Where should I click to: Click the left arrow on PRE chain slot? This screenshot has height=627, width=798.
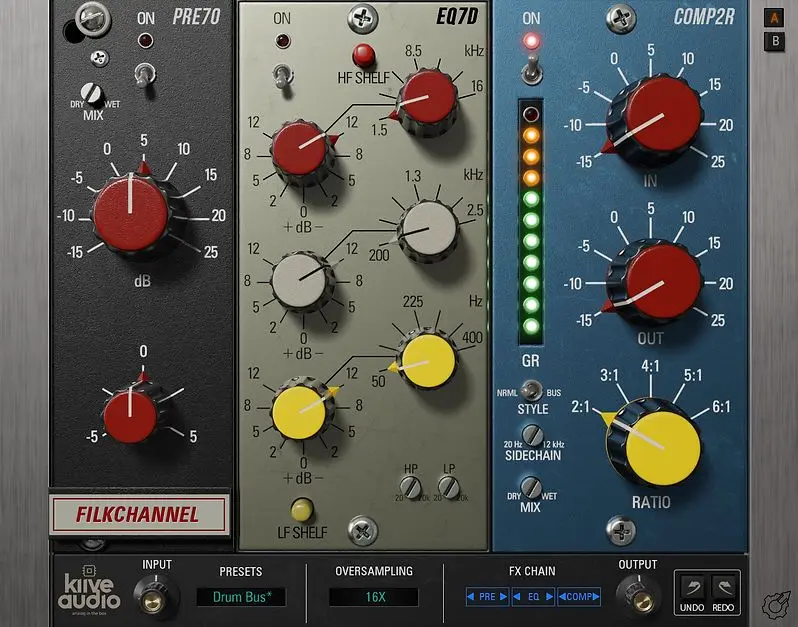pyautogui.click(x=471, y=596)
